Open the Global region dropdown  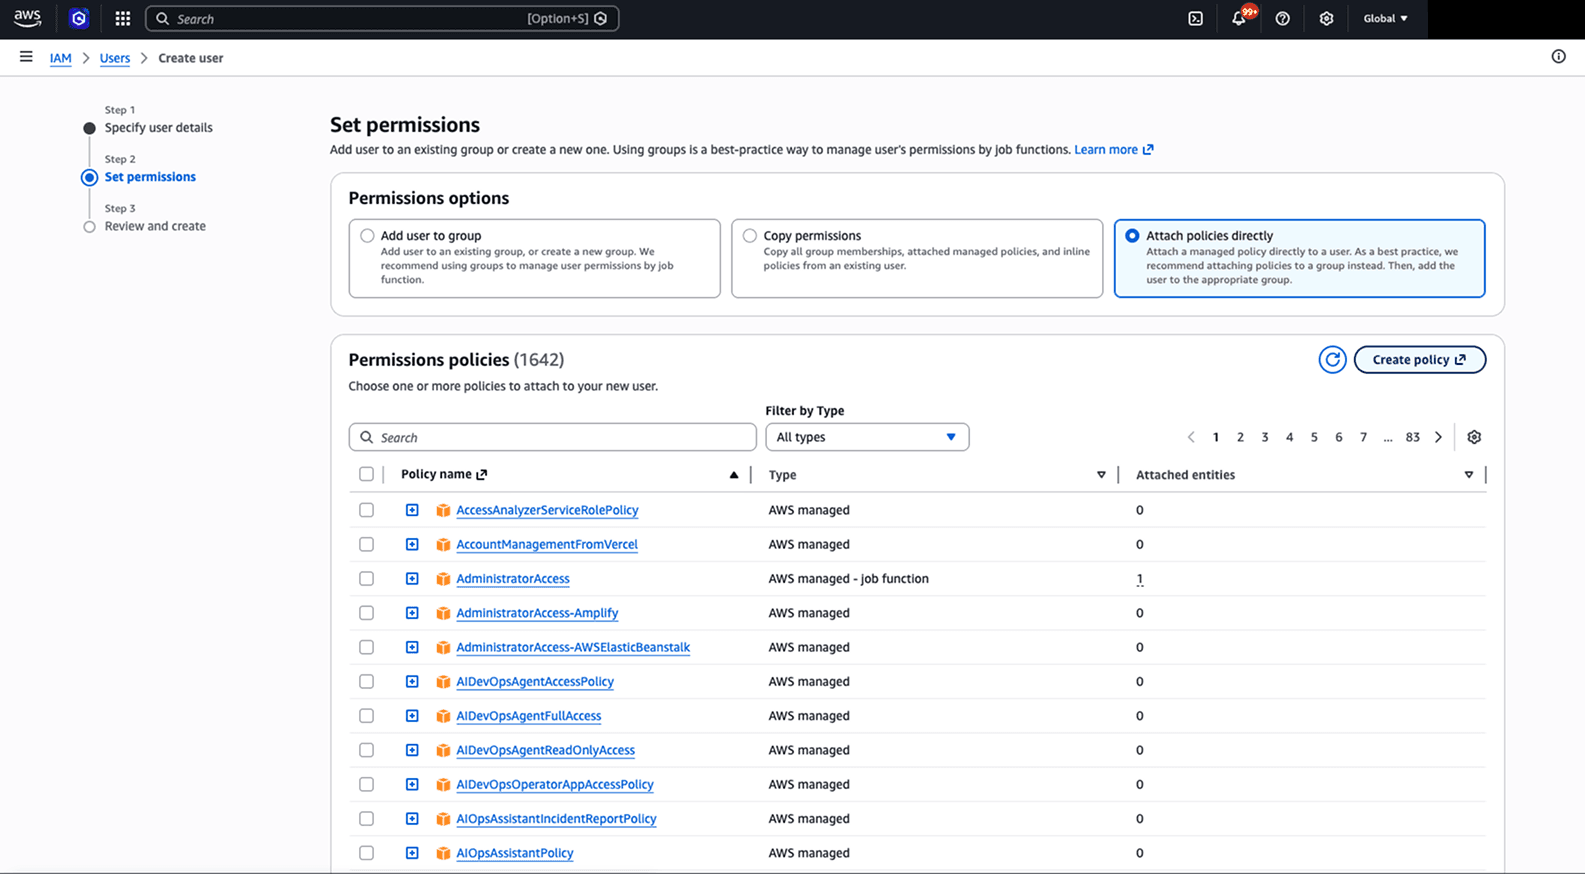(x=1385, y=18)
